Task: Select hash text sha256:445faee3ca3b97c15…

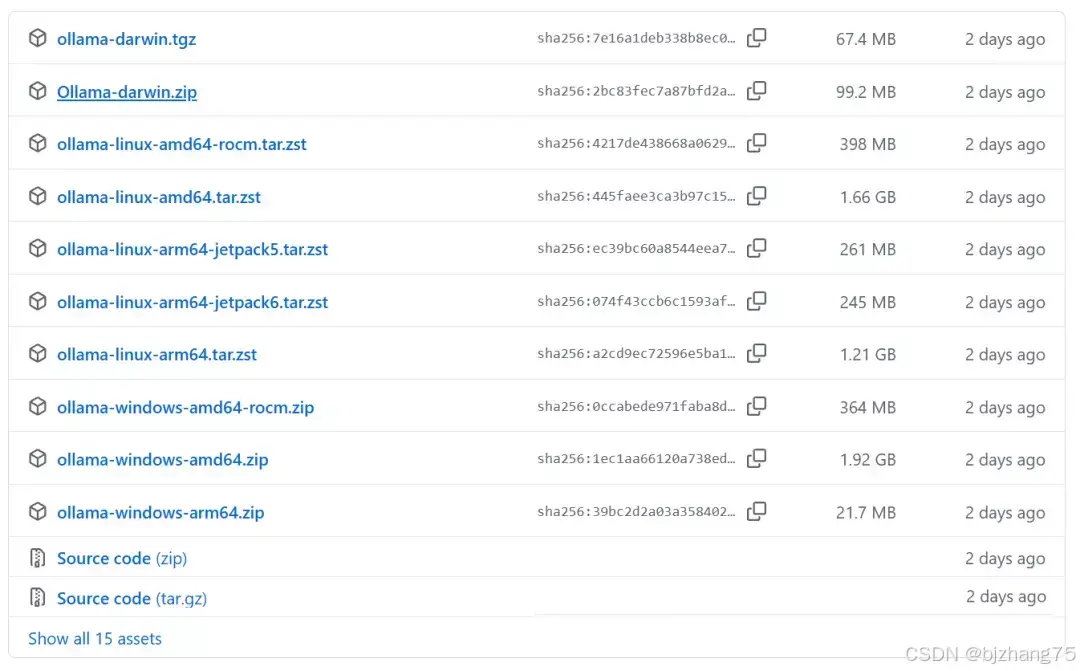Action: (636, 196)
